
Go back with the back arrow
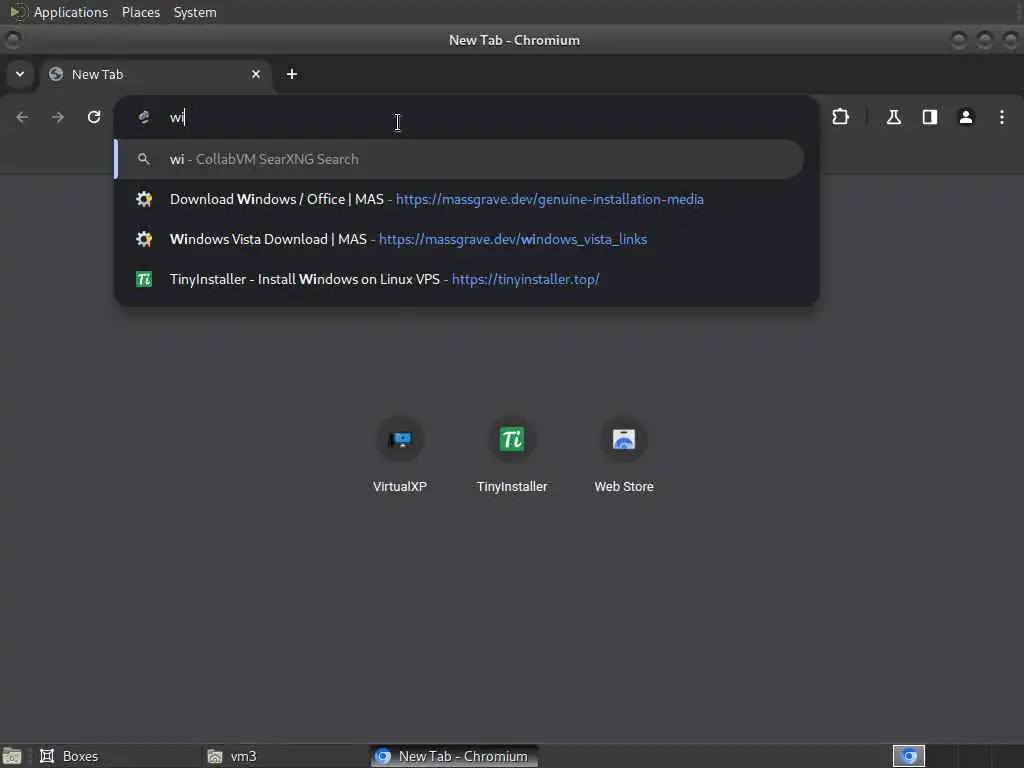[22, 117]
